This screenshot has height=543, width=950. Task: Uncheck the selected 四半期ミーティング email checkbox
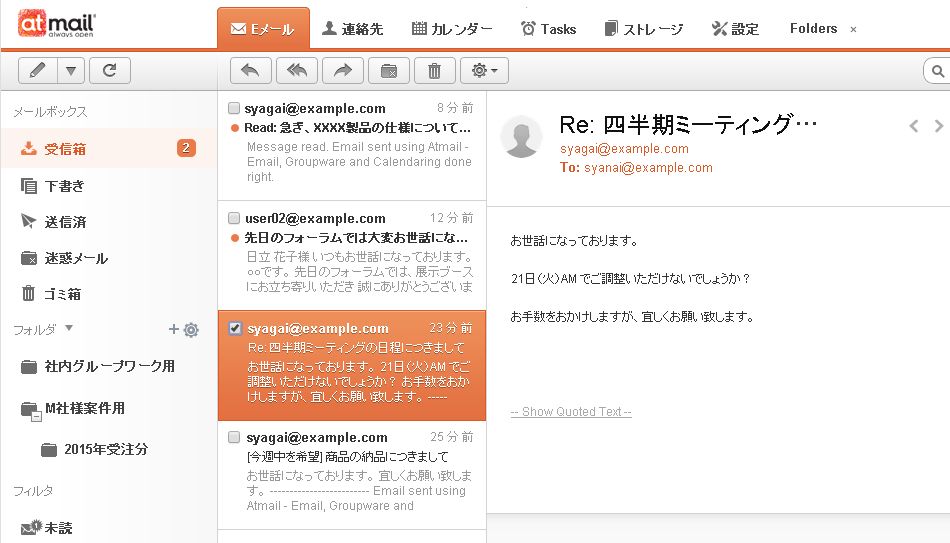tap(234, 328)
